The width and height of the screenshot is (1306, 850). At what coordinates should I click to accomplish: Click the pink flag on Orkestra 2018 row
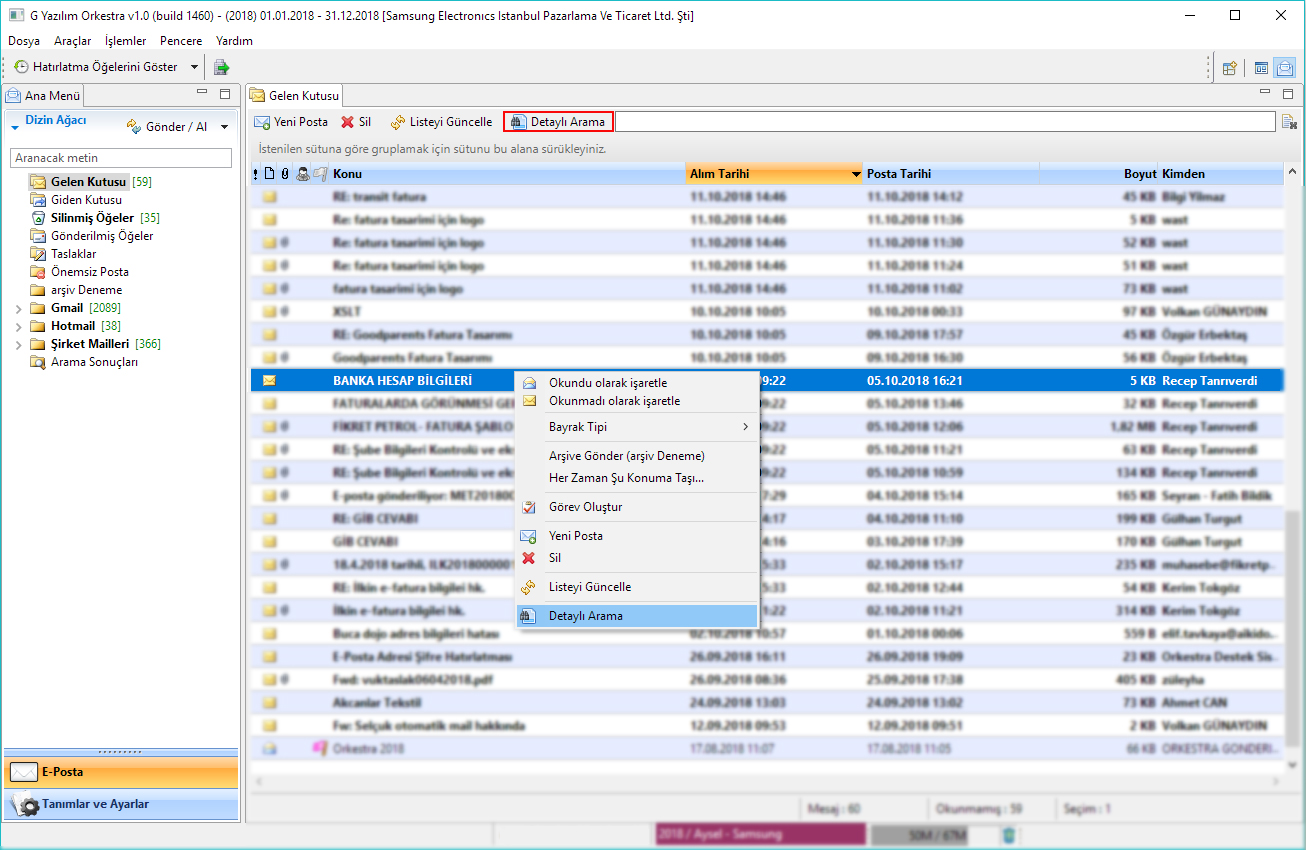point(320,747)
